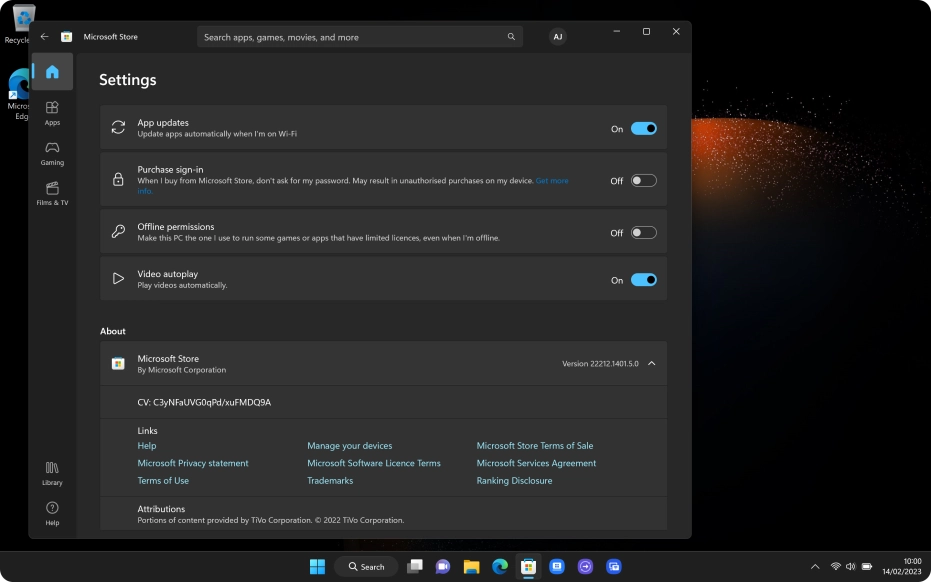Turn off Video autoplay toggle
Viewport: 931px width, 582px height.
[x=643, y=280]
